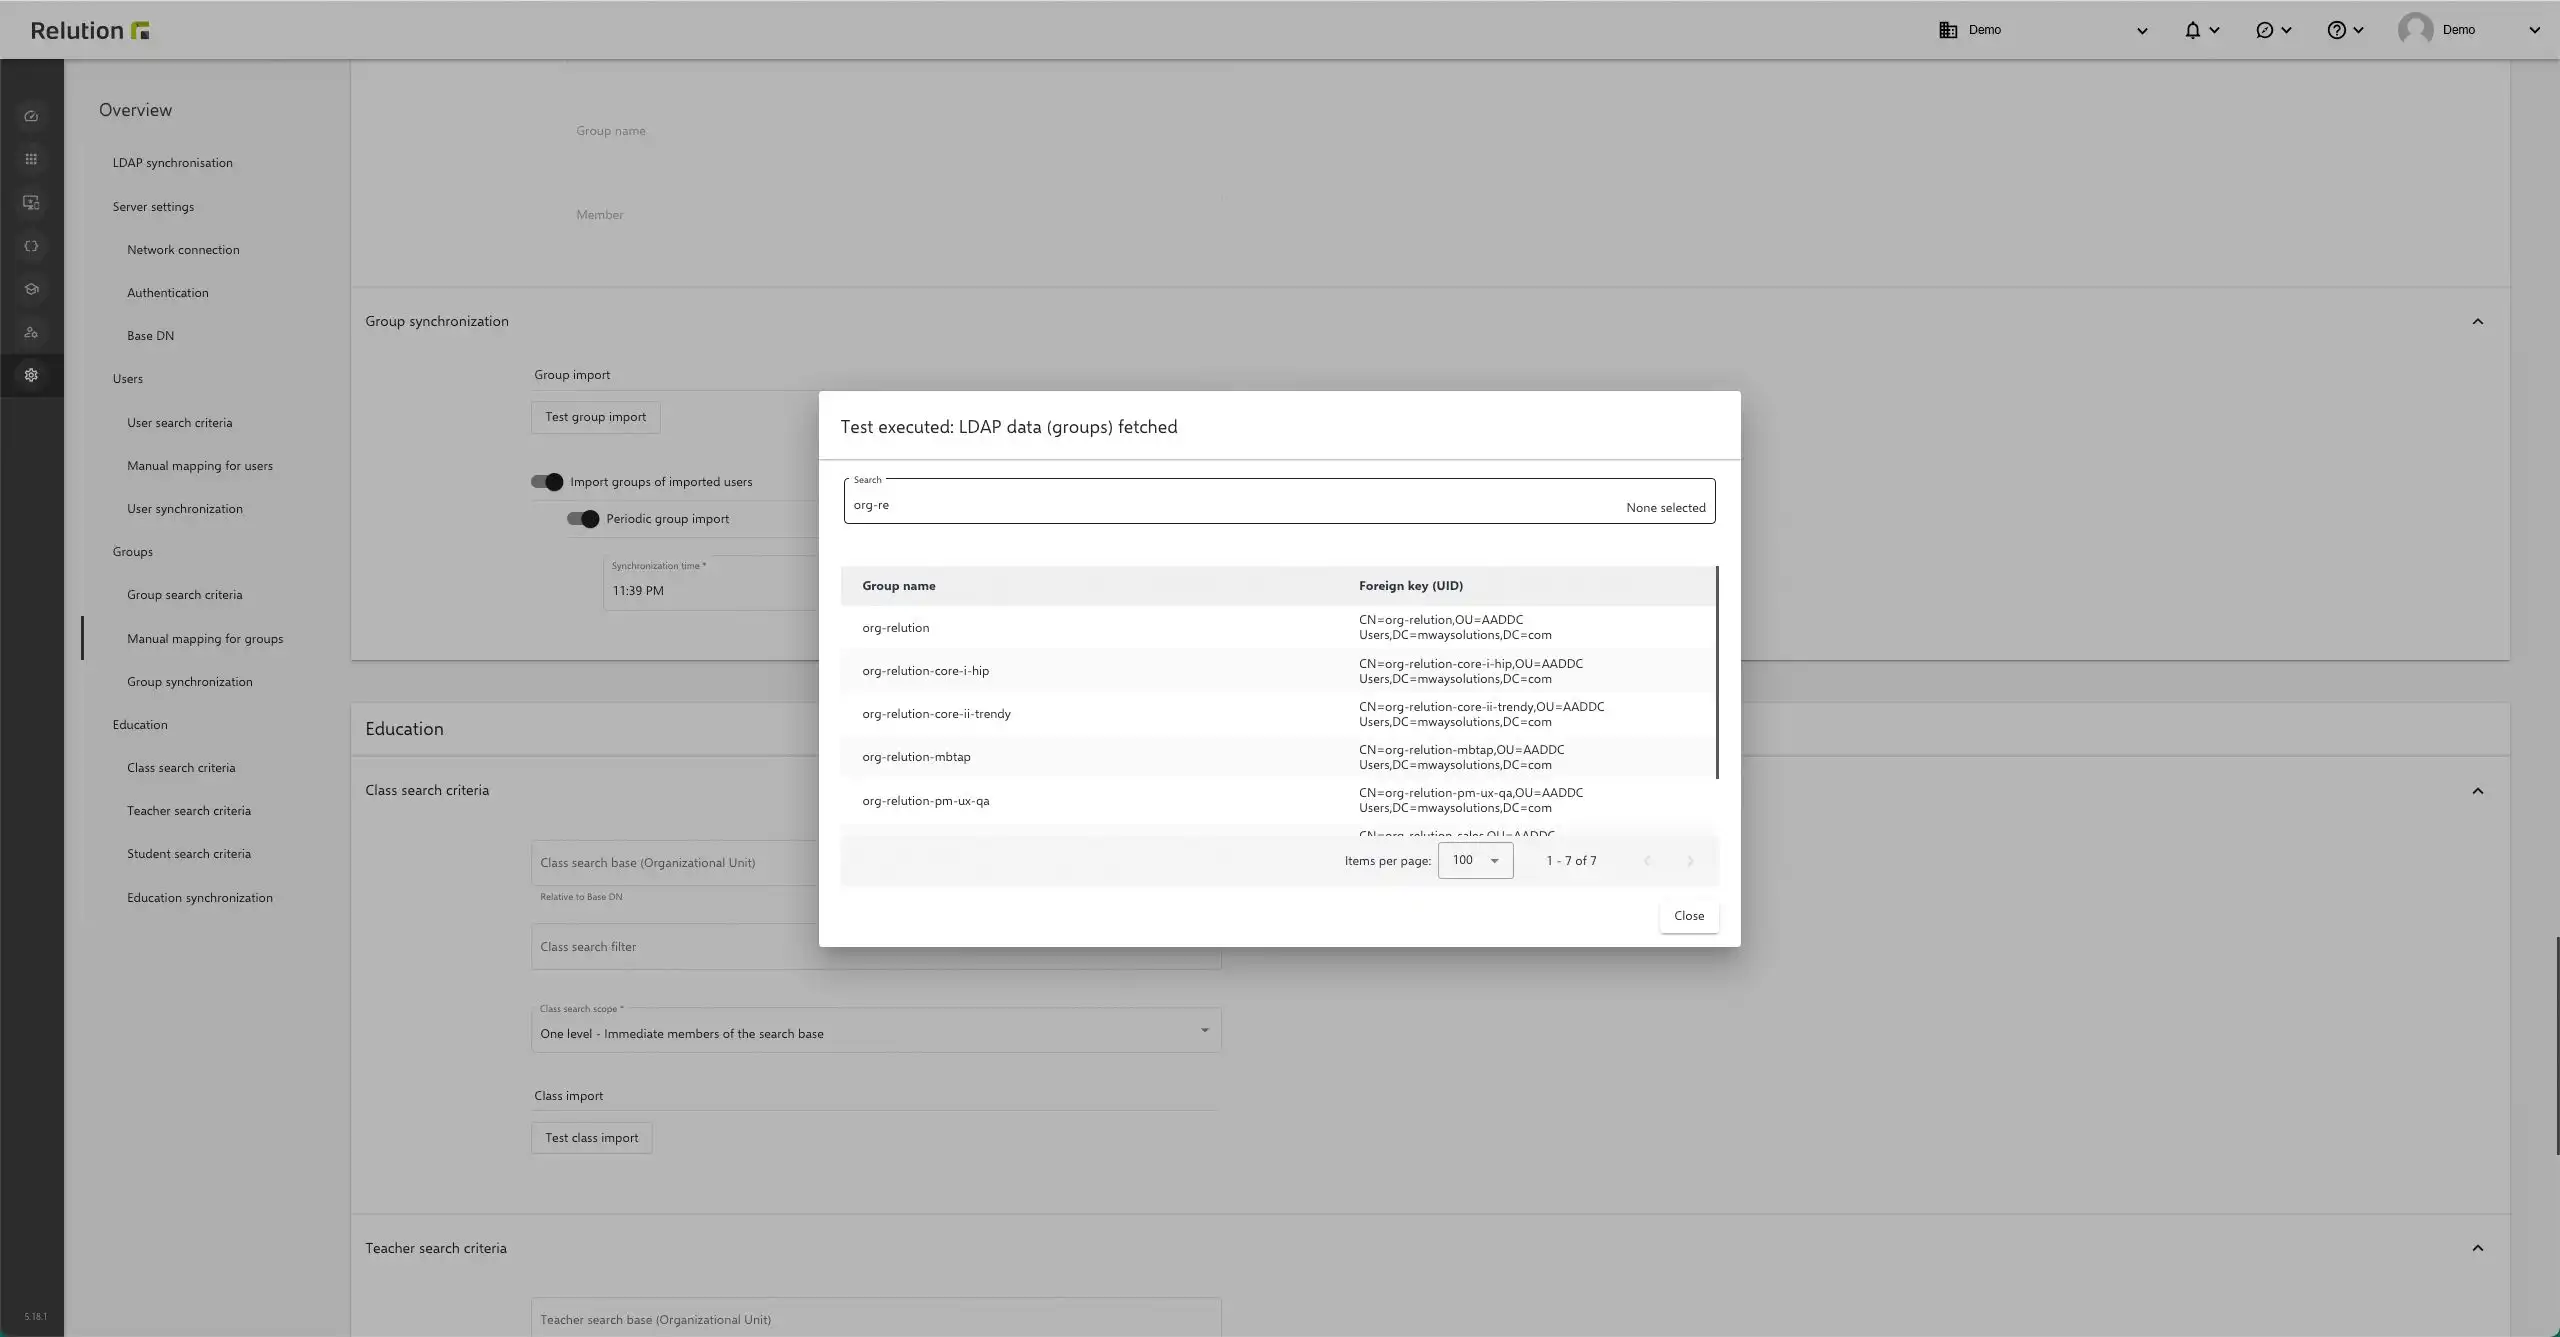
Task: Open the Items per page dropdown
Action: 1475,860
